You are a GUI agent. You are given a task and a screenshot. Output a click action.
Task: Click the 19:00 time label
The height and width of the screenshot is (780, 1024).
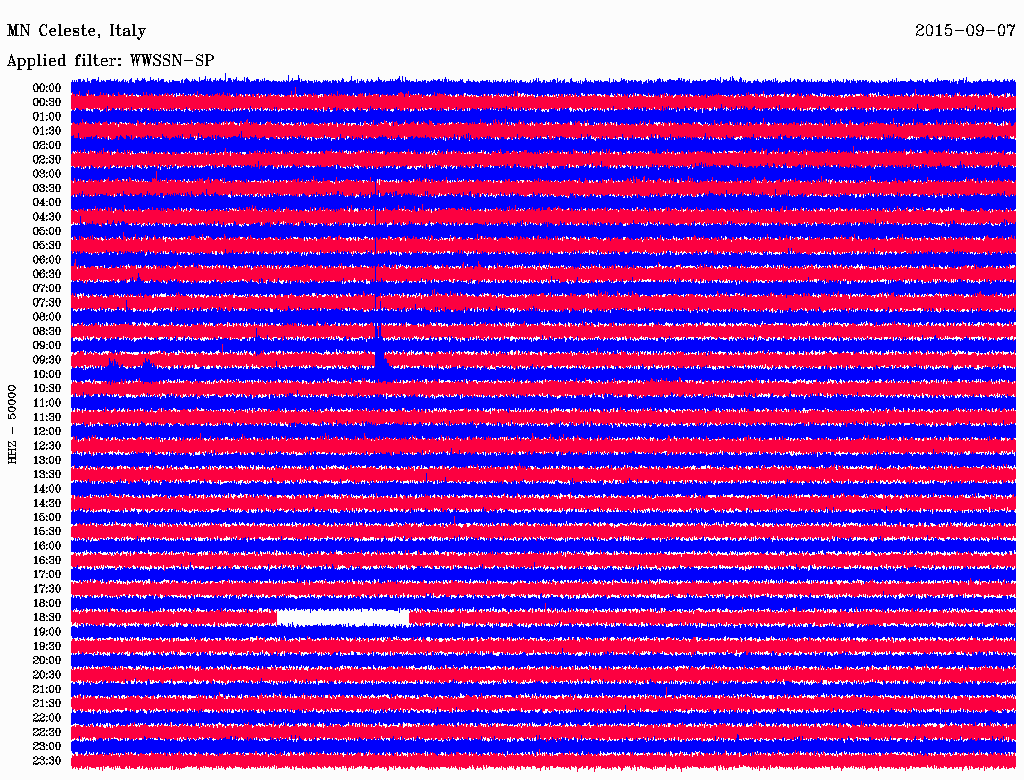pyautogui.click(x=47, y=632)
